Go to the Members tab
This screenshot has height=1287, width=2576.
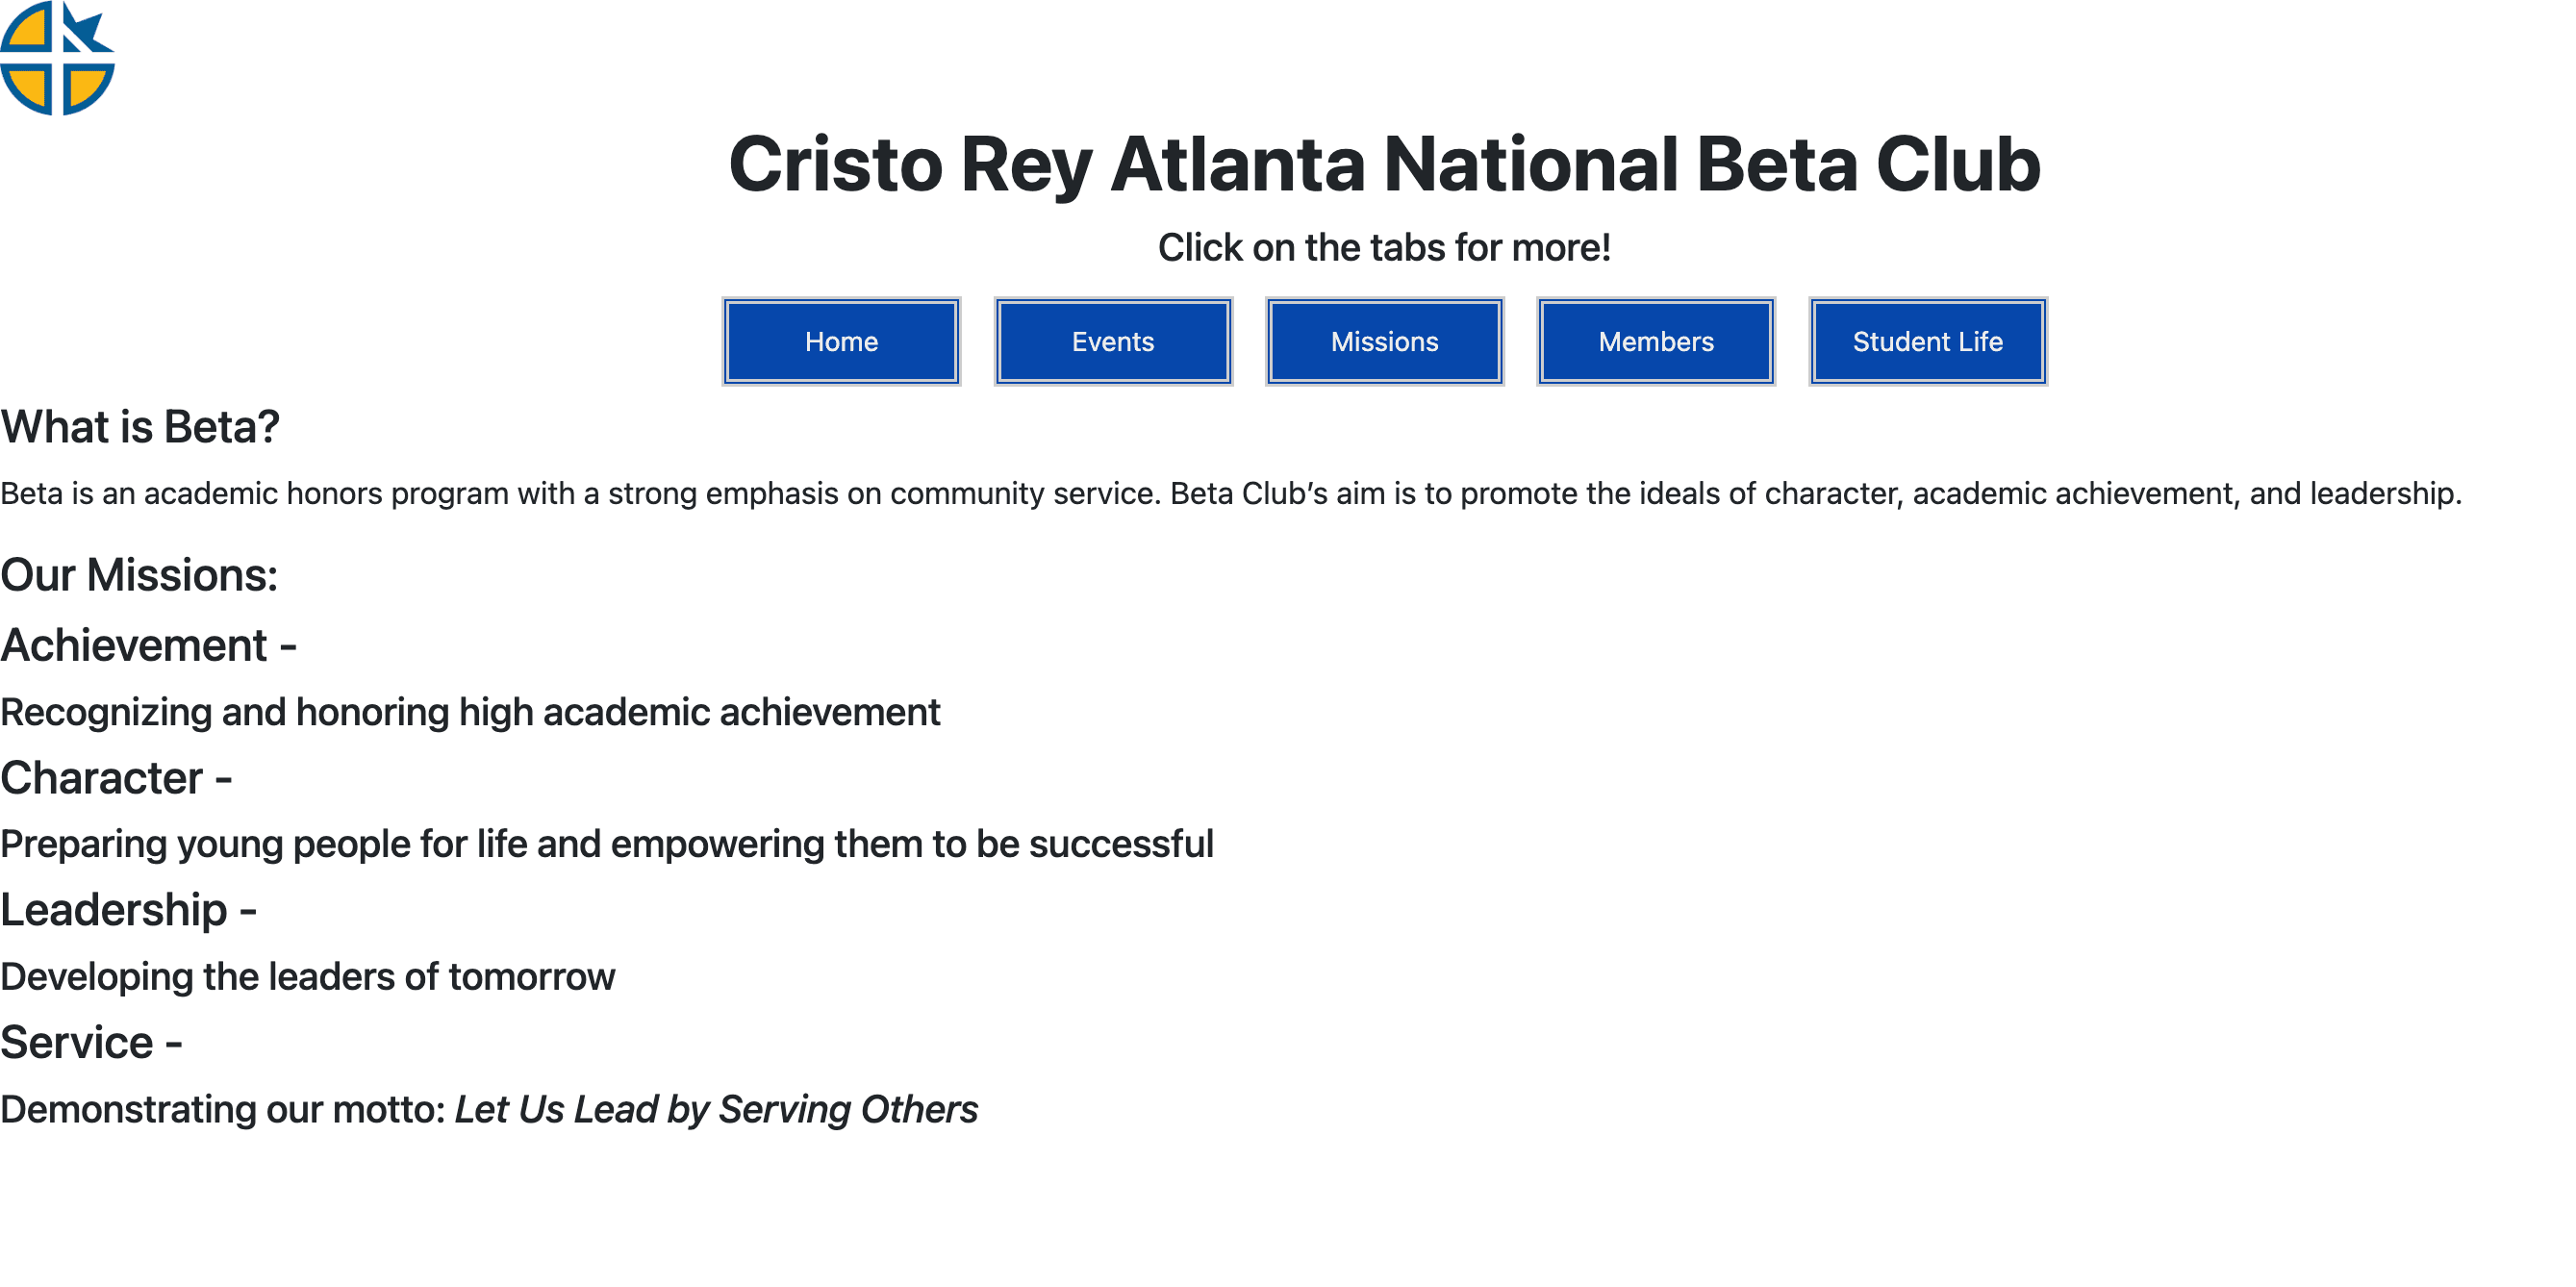point(1656,342)
